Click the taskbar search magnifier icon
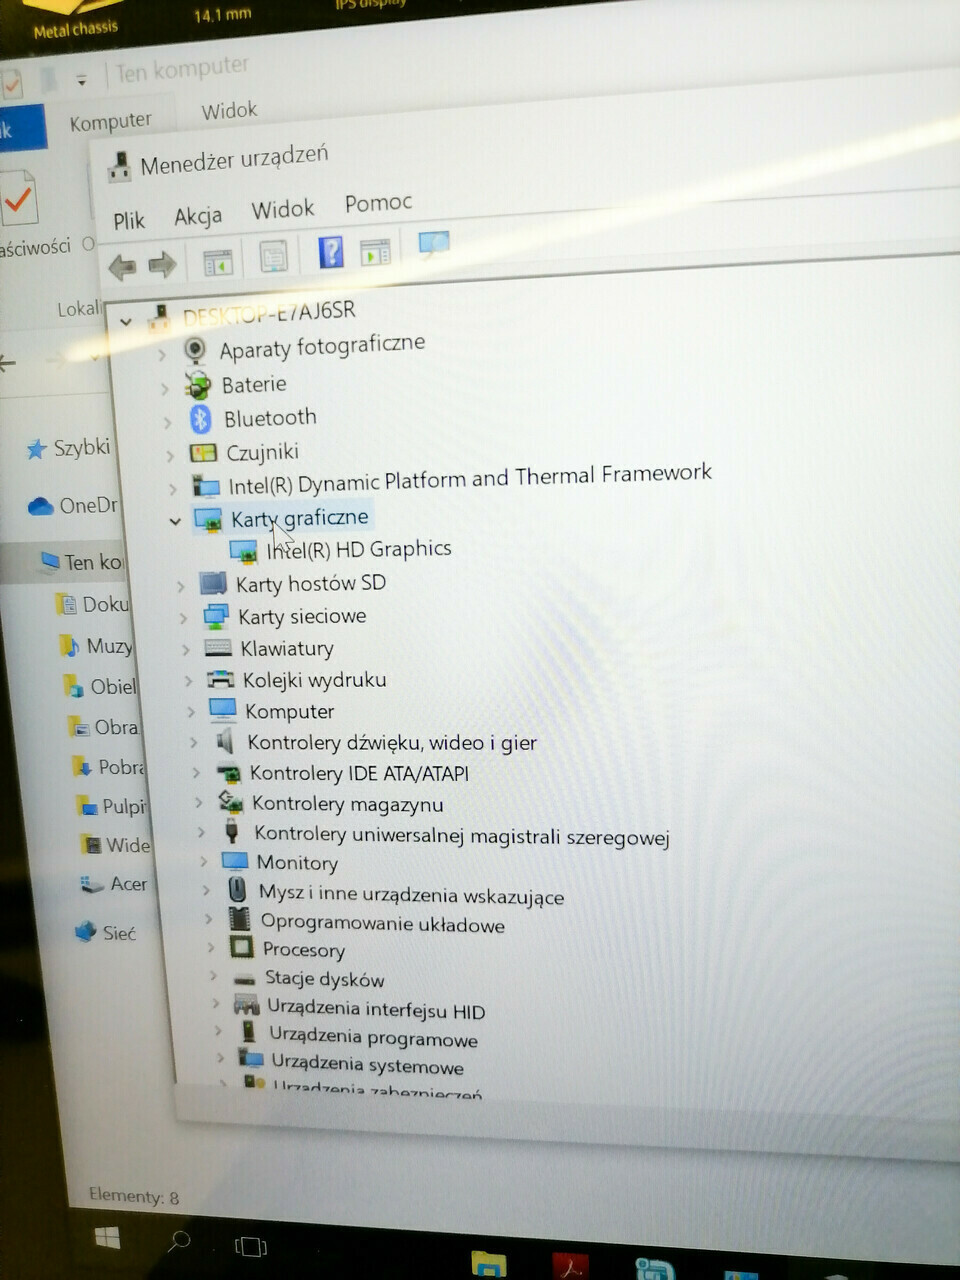Image resolution: width=960 pixels, height=1280 pixels. [179, 1242]
